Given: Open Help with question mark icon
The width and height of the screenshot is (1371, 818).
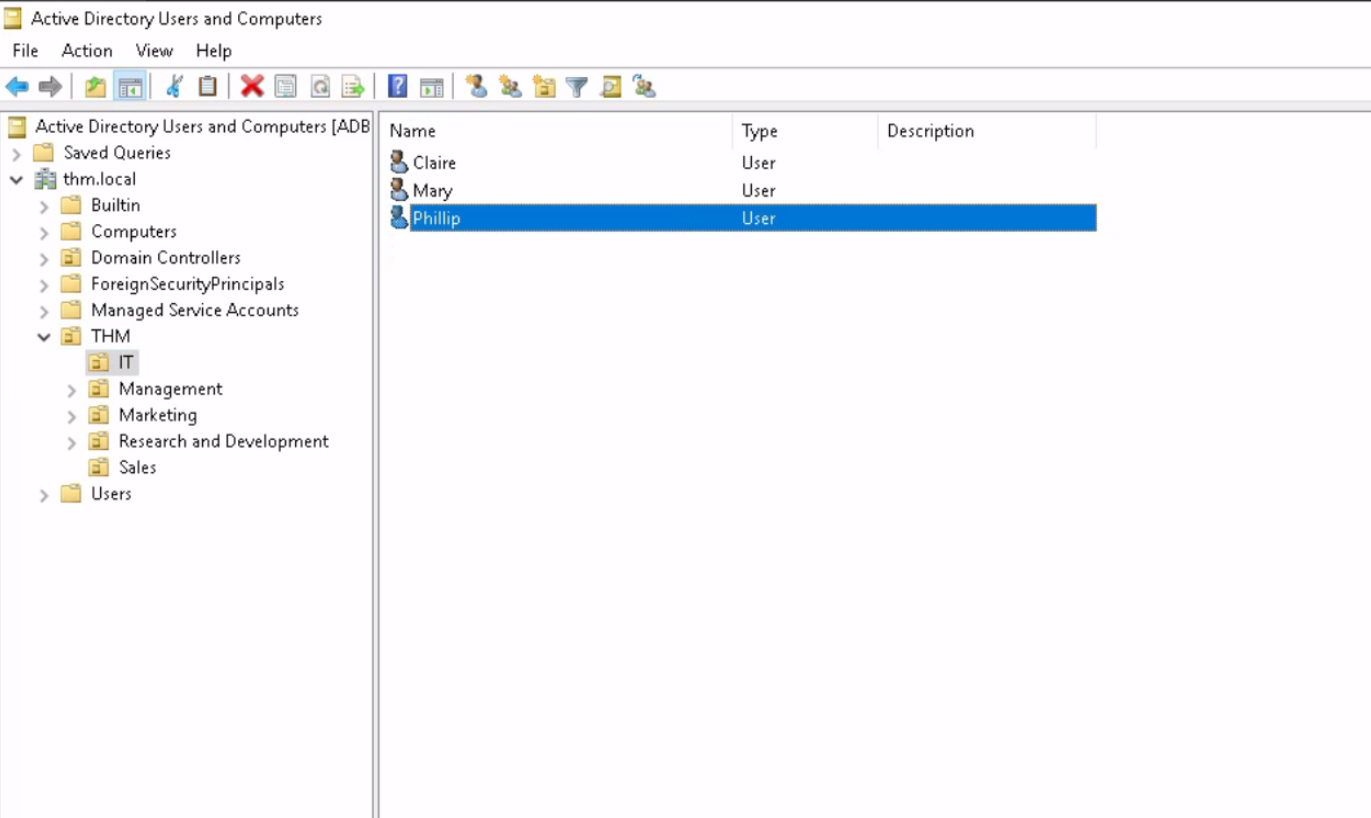Looking at the screenshot, I should tap(398, 87).
